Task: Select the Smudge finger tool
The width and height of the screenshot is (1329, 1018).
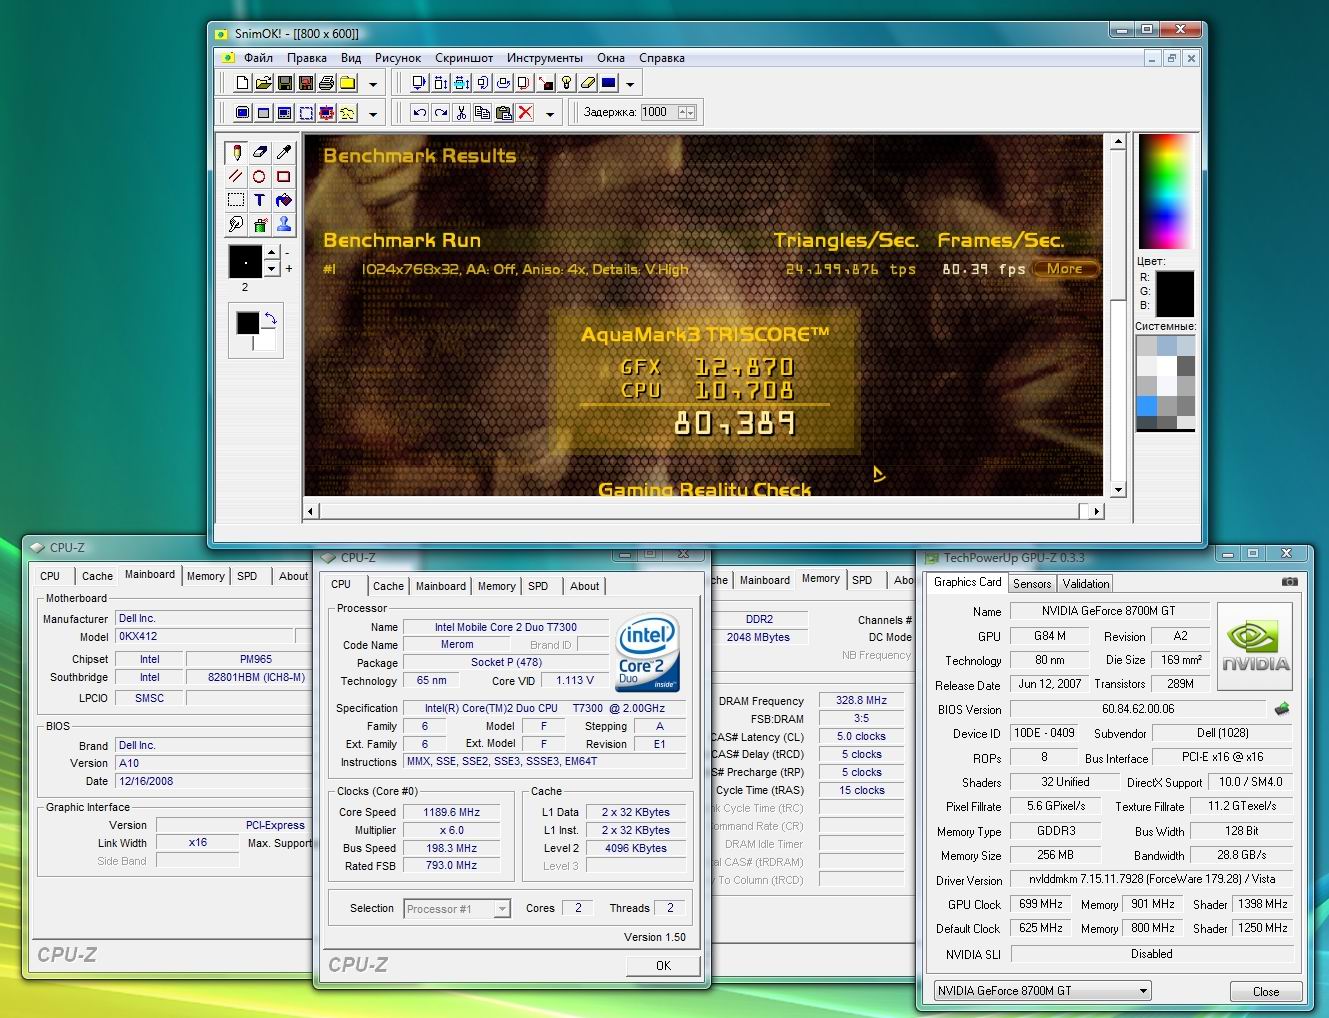Action: tap(236, 224)
